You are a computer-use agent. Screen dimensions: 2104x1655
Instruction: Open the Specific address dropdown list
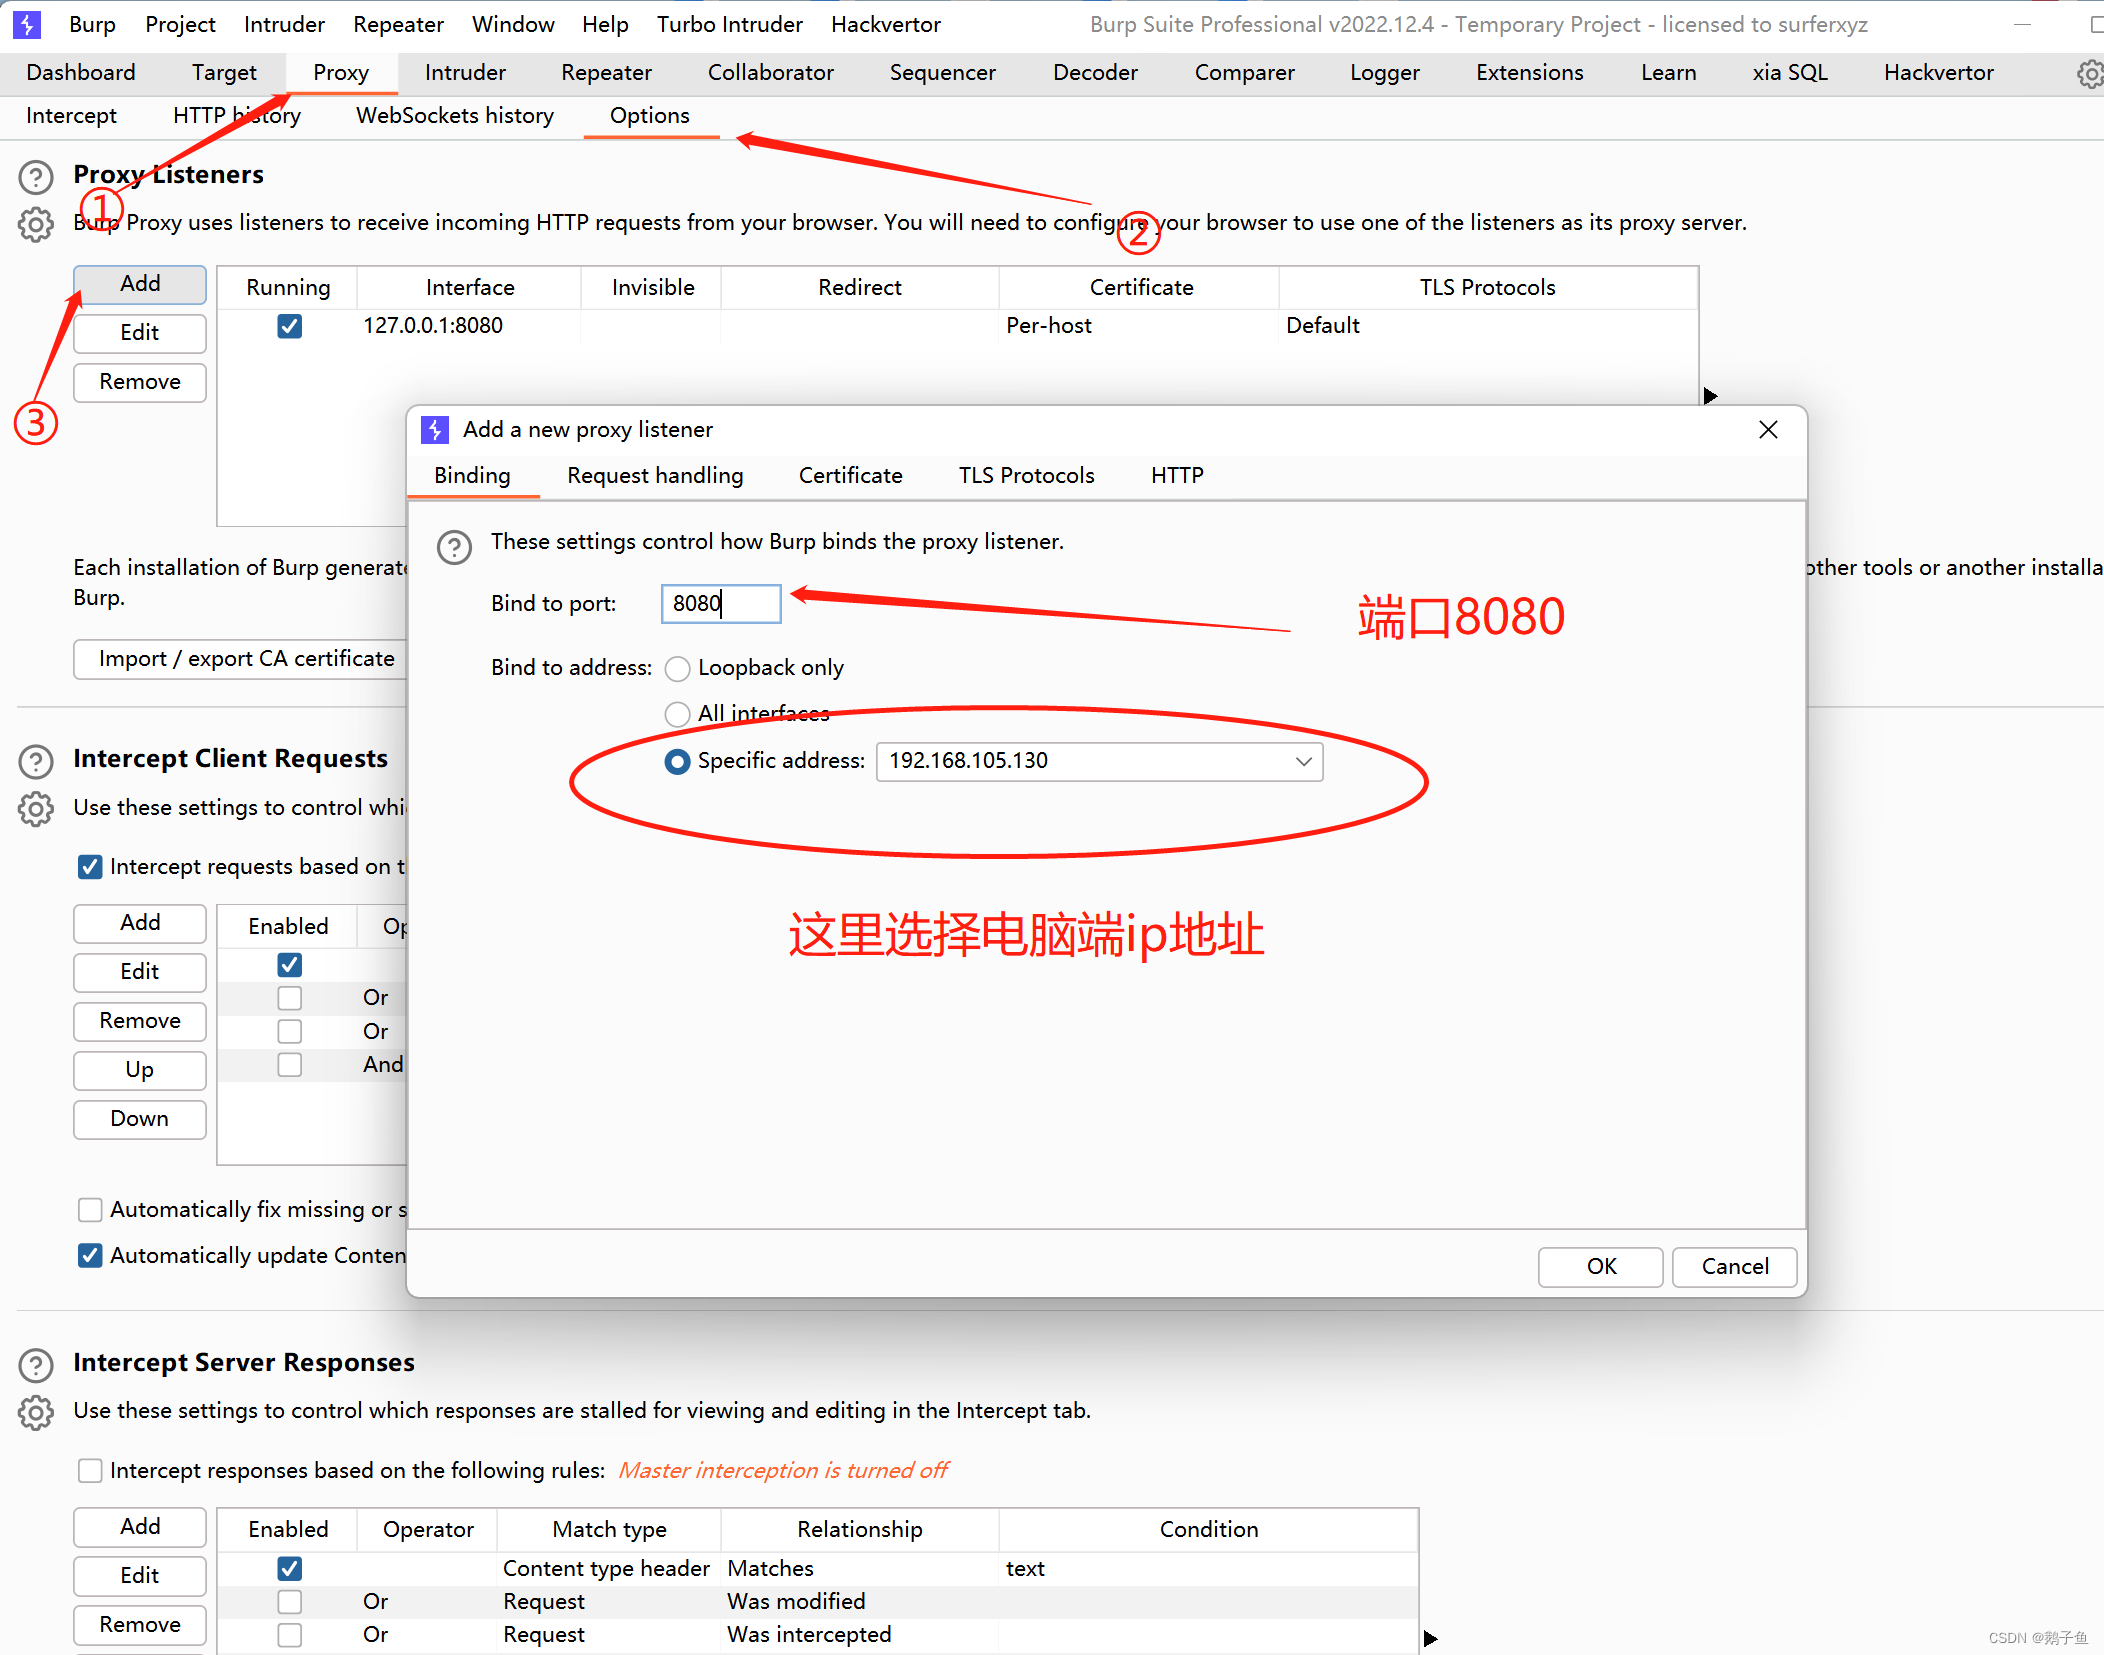click(x=1302, y=762)
